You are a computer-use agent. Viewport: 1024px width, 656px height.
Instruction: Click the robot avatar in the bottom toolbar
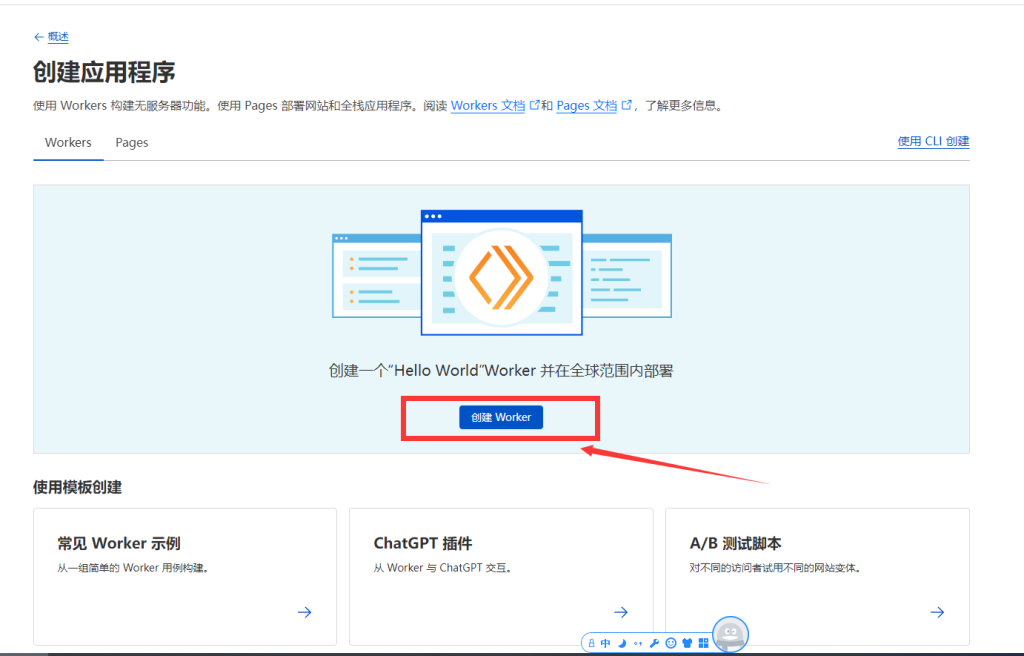(x=729, y=634)
